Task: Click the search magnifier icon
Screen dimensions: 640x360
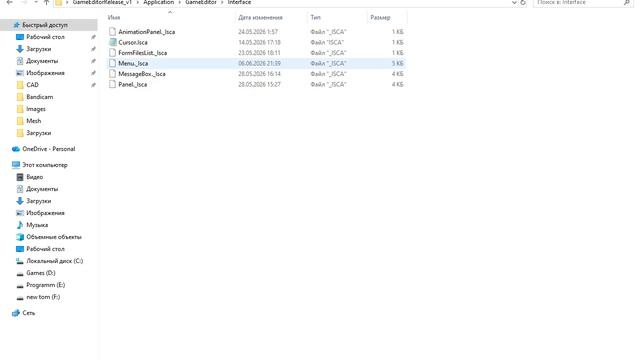Action: click(627, 2)
